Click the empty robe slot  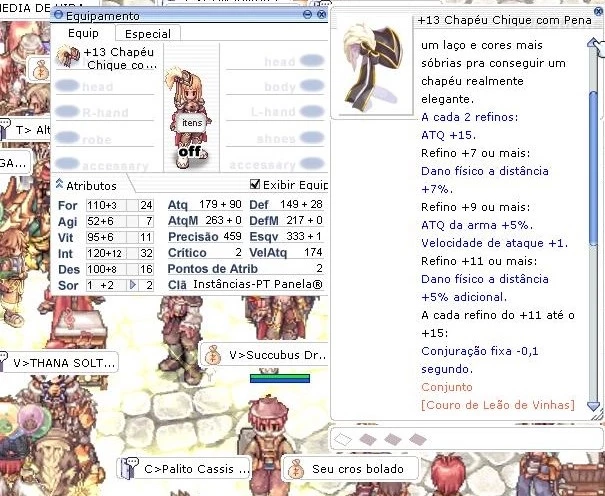[x=105, y=138]
